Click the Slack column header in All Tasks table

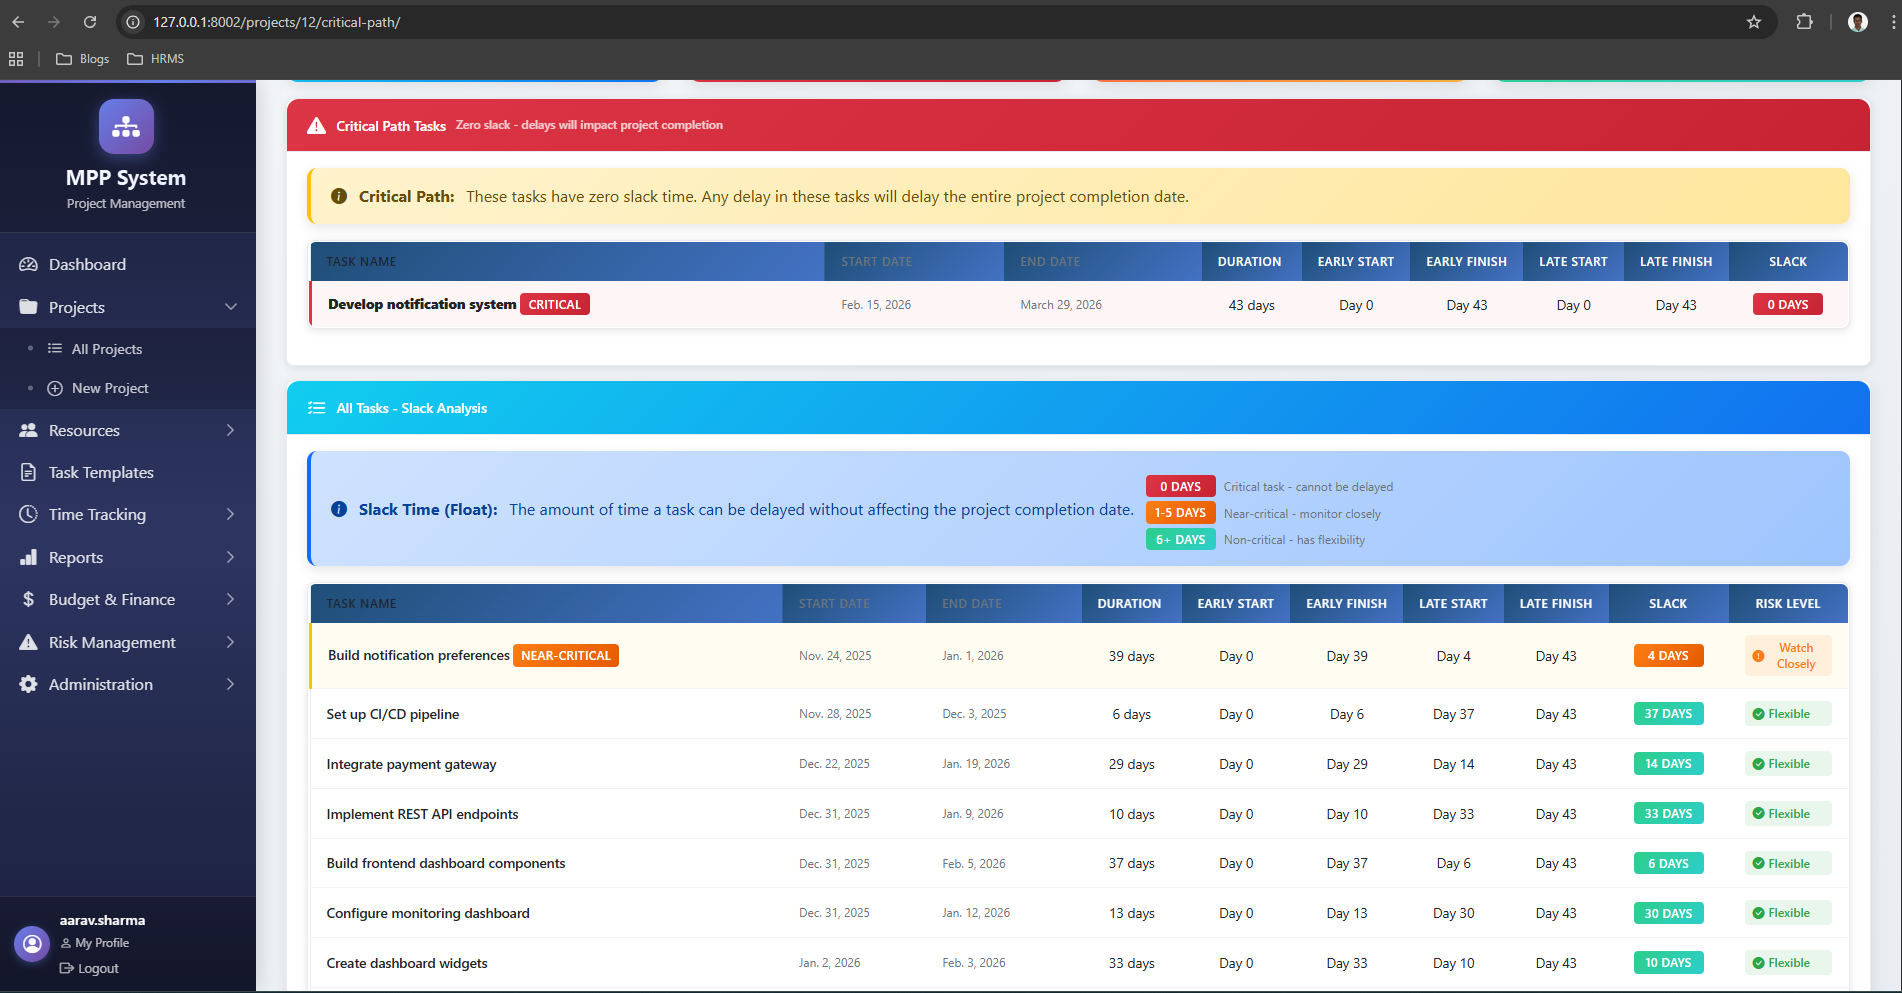pyautogui.click(x=1667, y=604)
